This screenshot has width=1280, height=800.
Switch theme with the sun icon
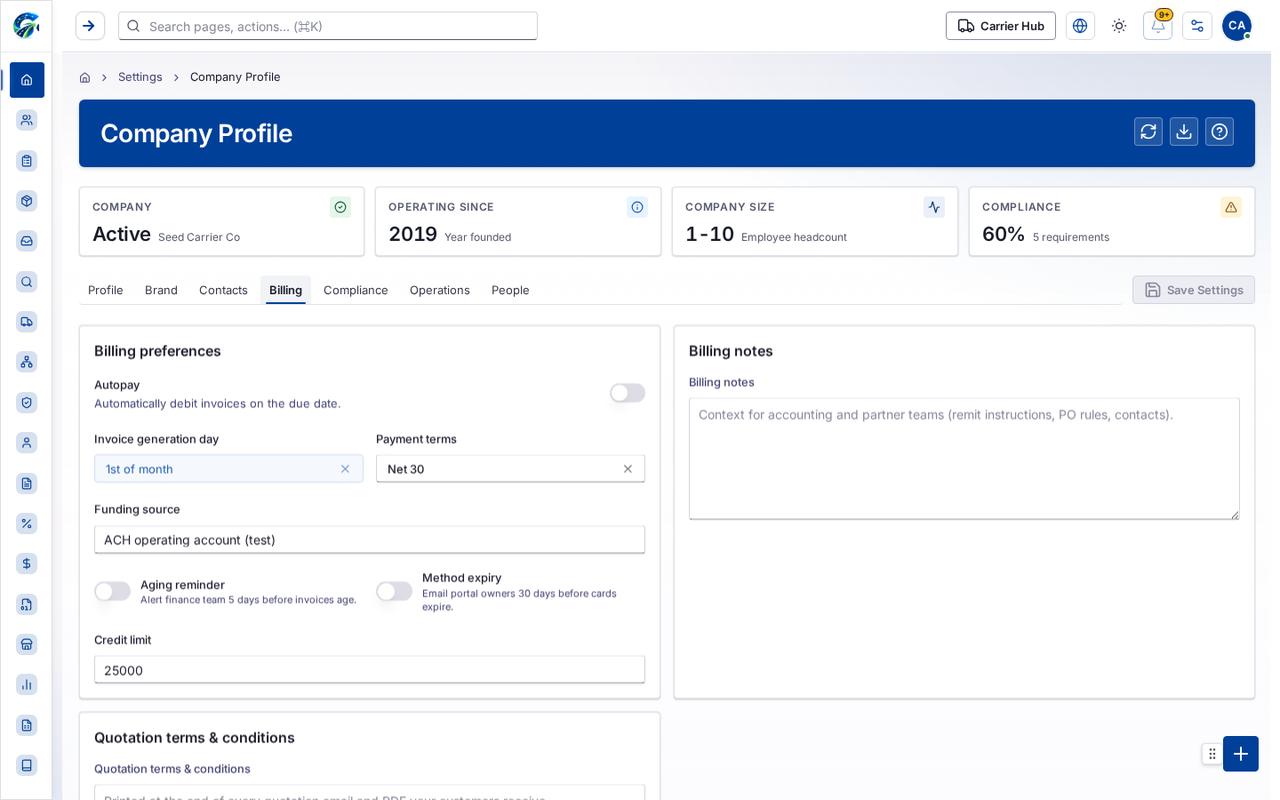point(1119,26)
